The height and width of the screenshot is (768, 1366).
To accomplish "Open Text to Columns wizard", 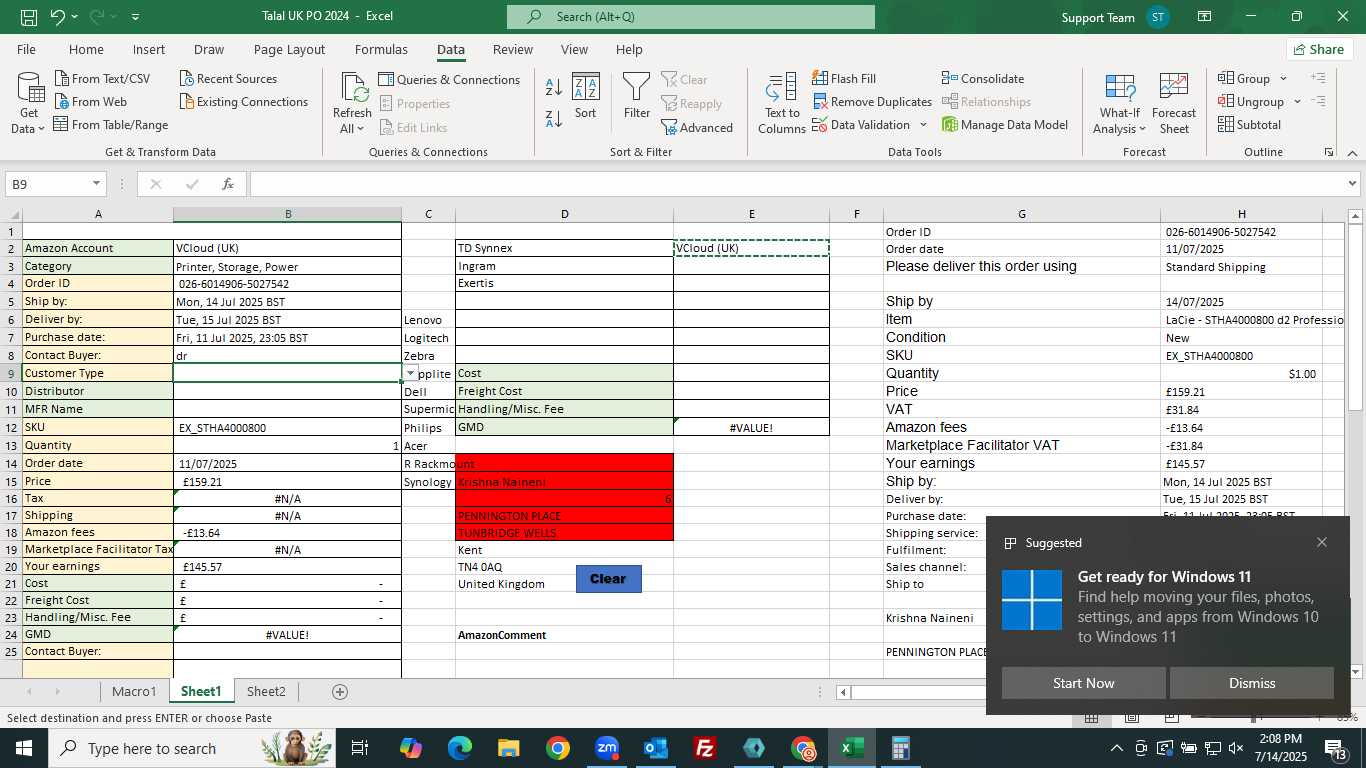I will [782, 102].
